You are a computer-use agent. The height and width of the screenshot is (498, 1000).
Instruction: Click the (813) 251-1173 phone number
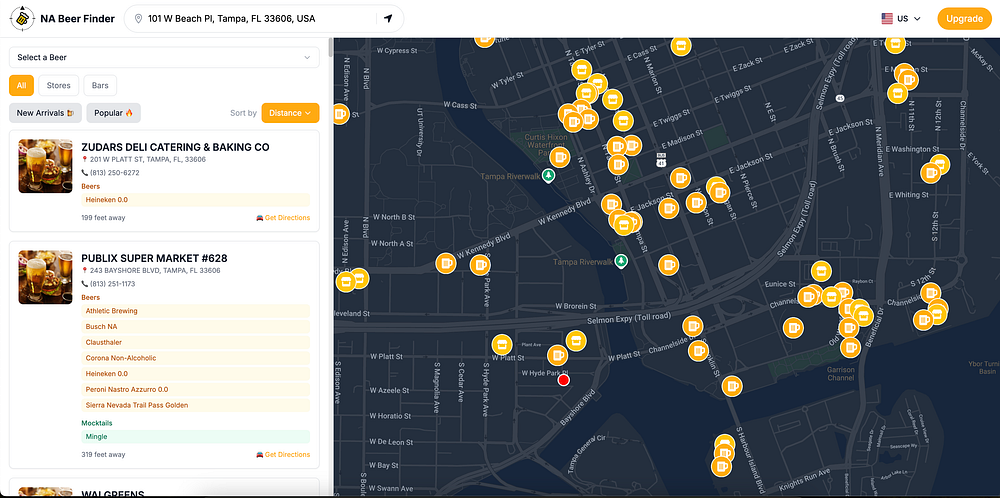[x=115, y=284]
